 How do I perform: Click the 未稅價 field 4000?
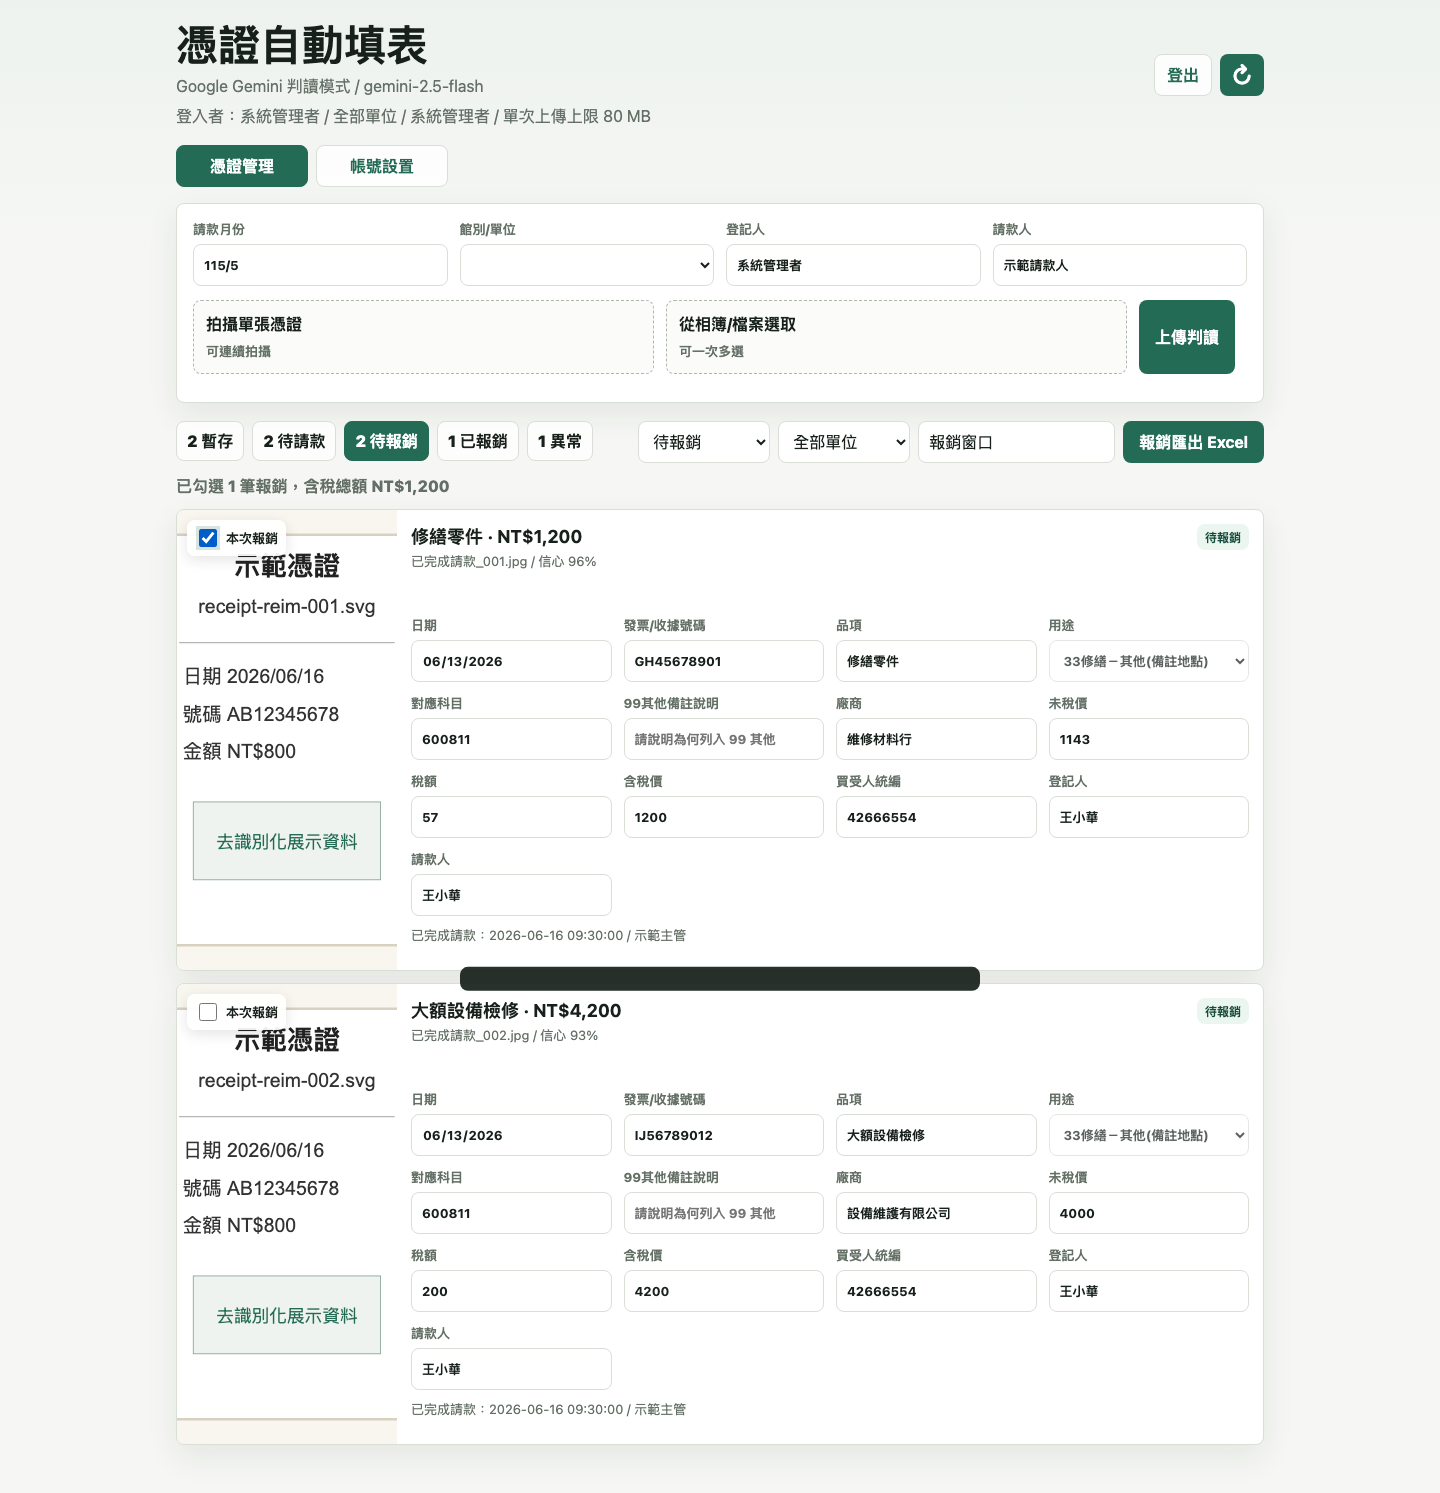(1149, 1213)
